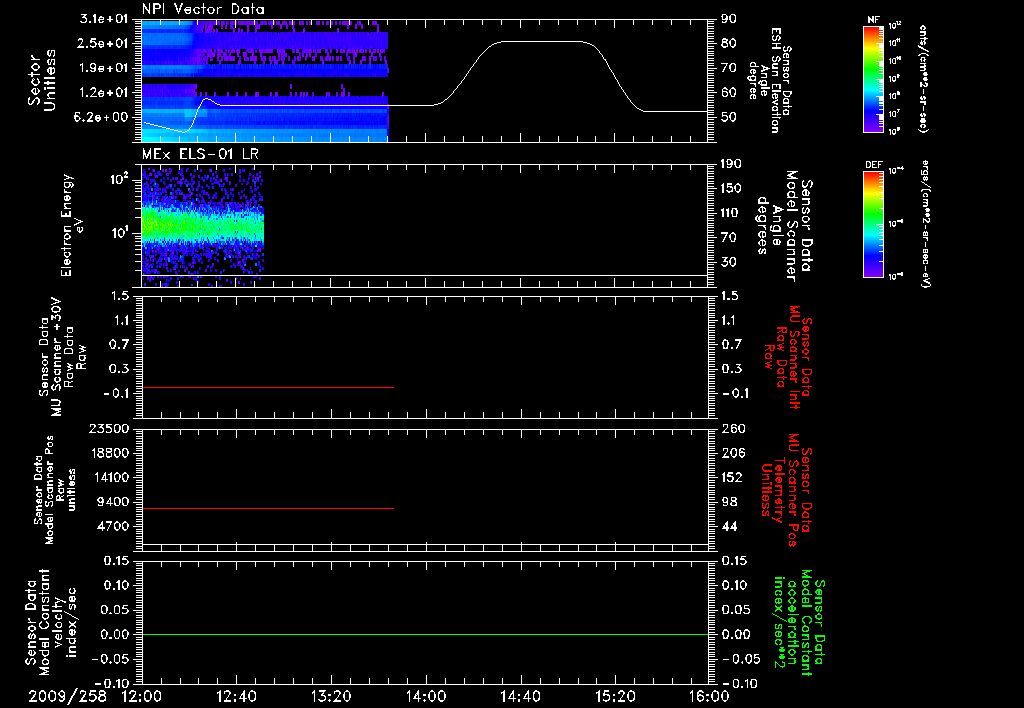Click the 'Sector Unitless' axis label
The height and width of the screenshot is (708, 1024).
pyautogui.click(x=42, y=80)
